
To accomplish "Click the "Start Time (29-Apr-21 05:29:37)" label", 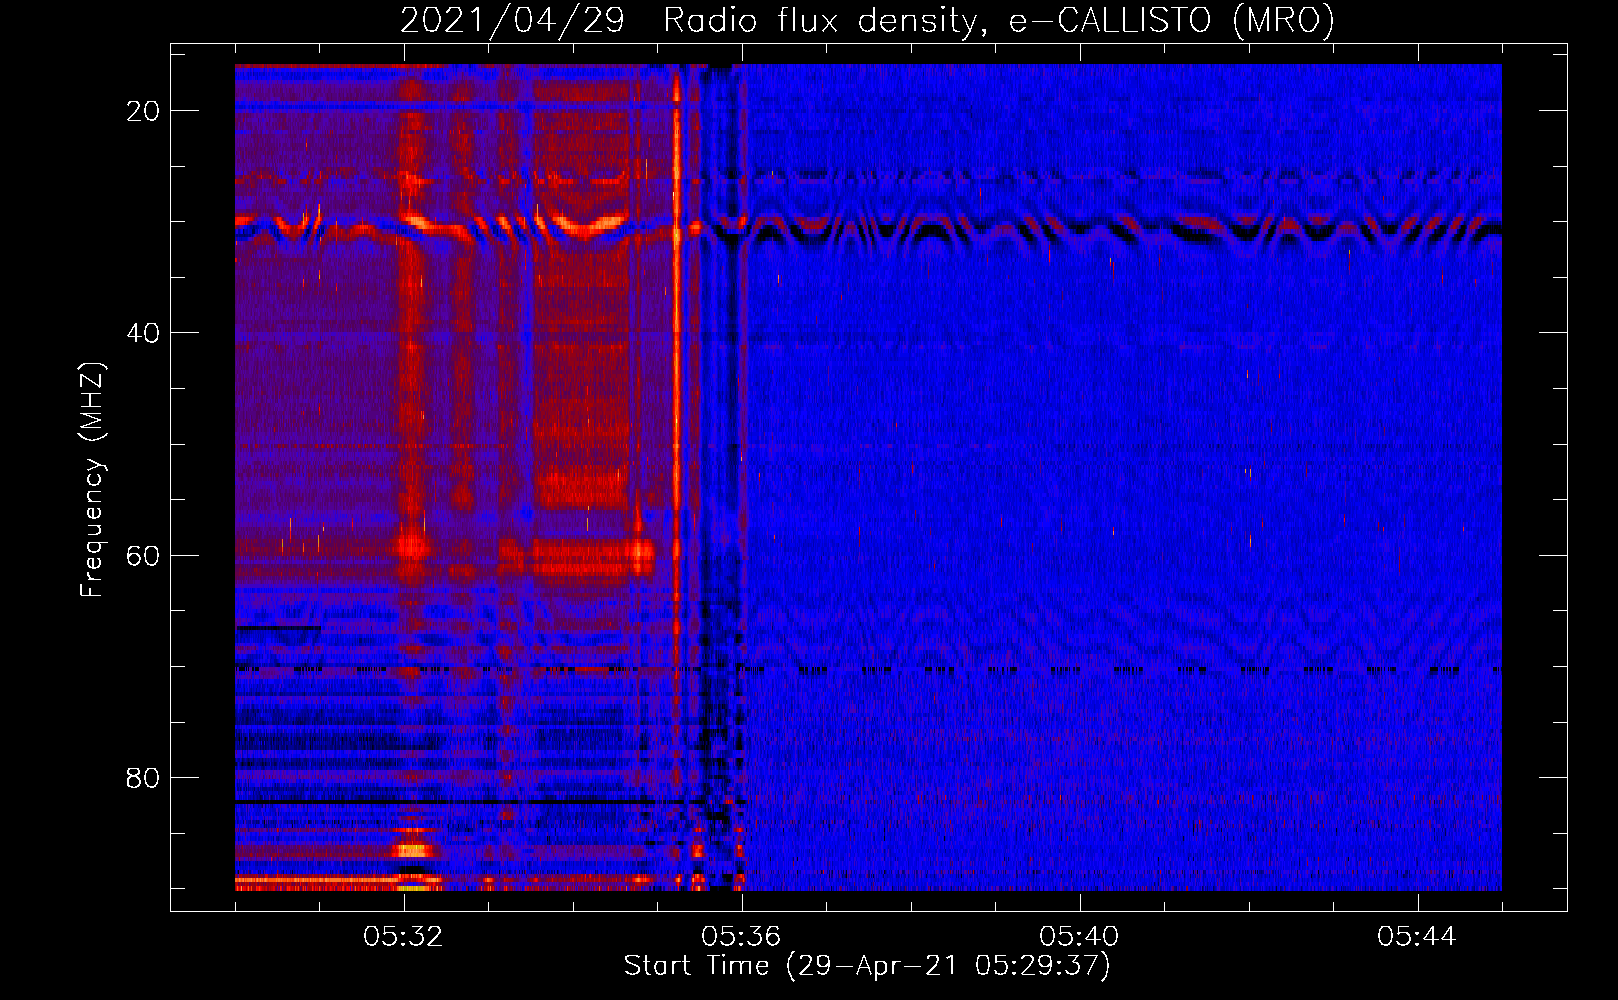I will click(867, 966).
